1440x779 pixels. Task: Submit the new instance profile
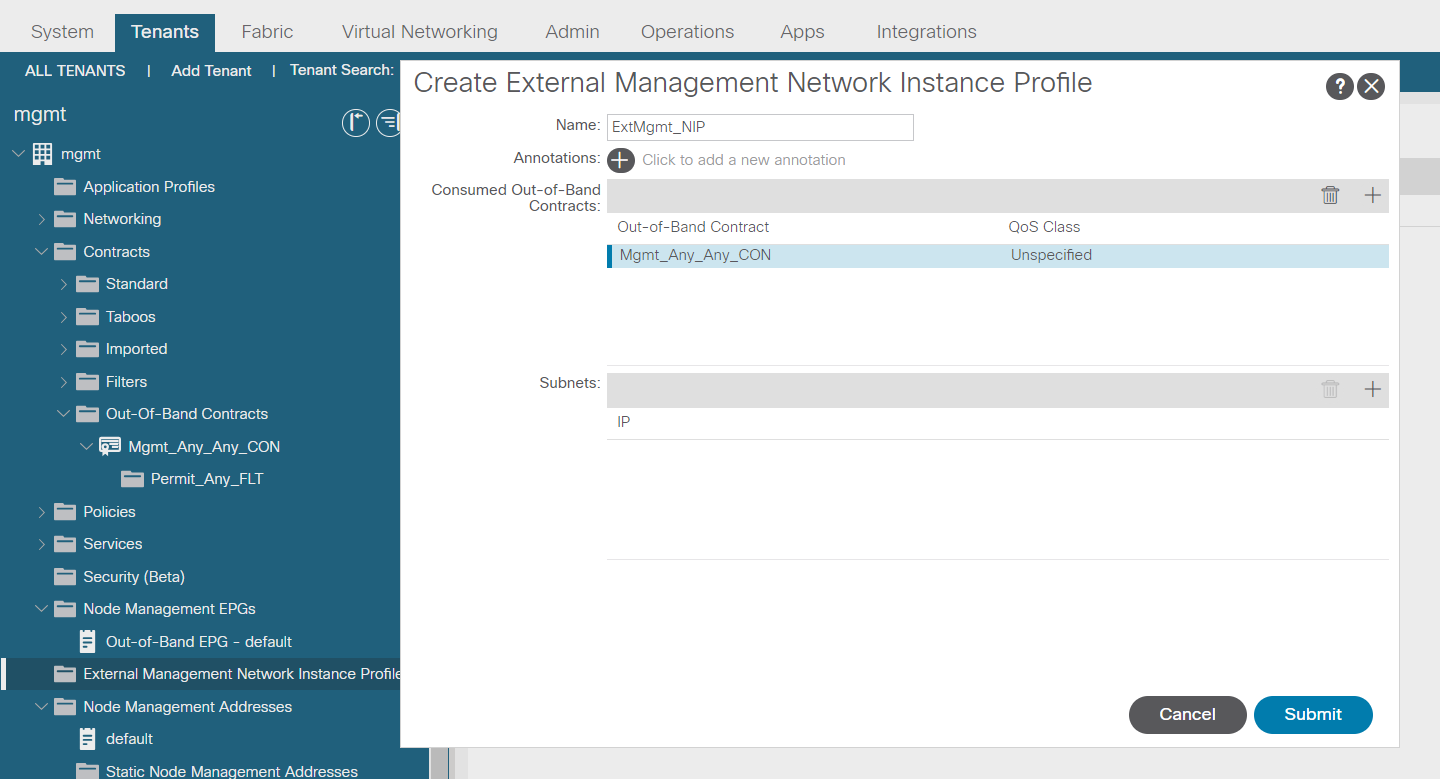tap(1313, 715)
